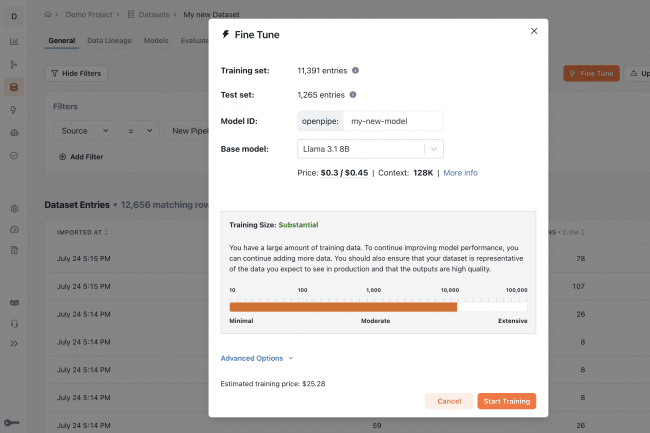The width and height of the screenshot is (650, 433).
Task: Open the equals operator dropdown
Action: (140, 131)
